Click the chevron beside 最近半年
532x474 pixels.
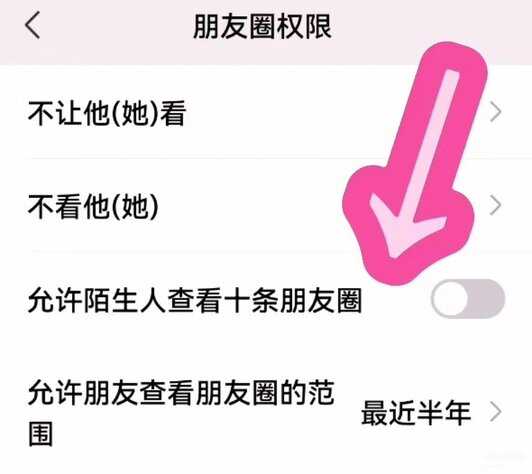click(x=496, y=412)
